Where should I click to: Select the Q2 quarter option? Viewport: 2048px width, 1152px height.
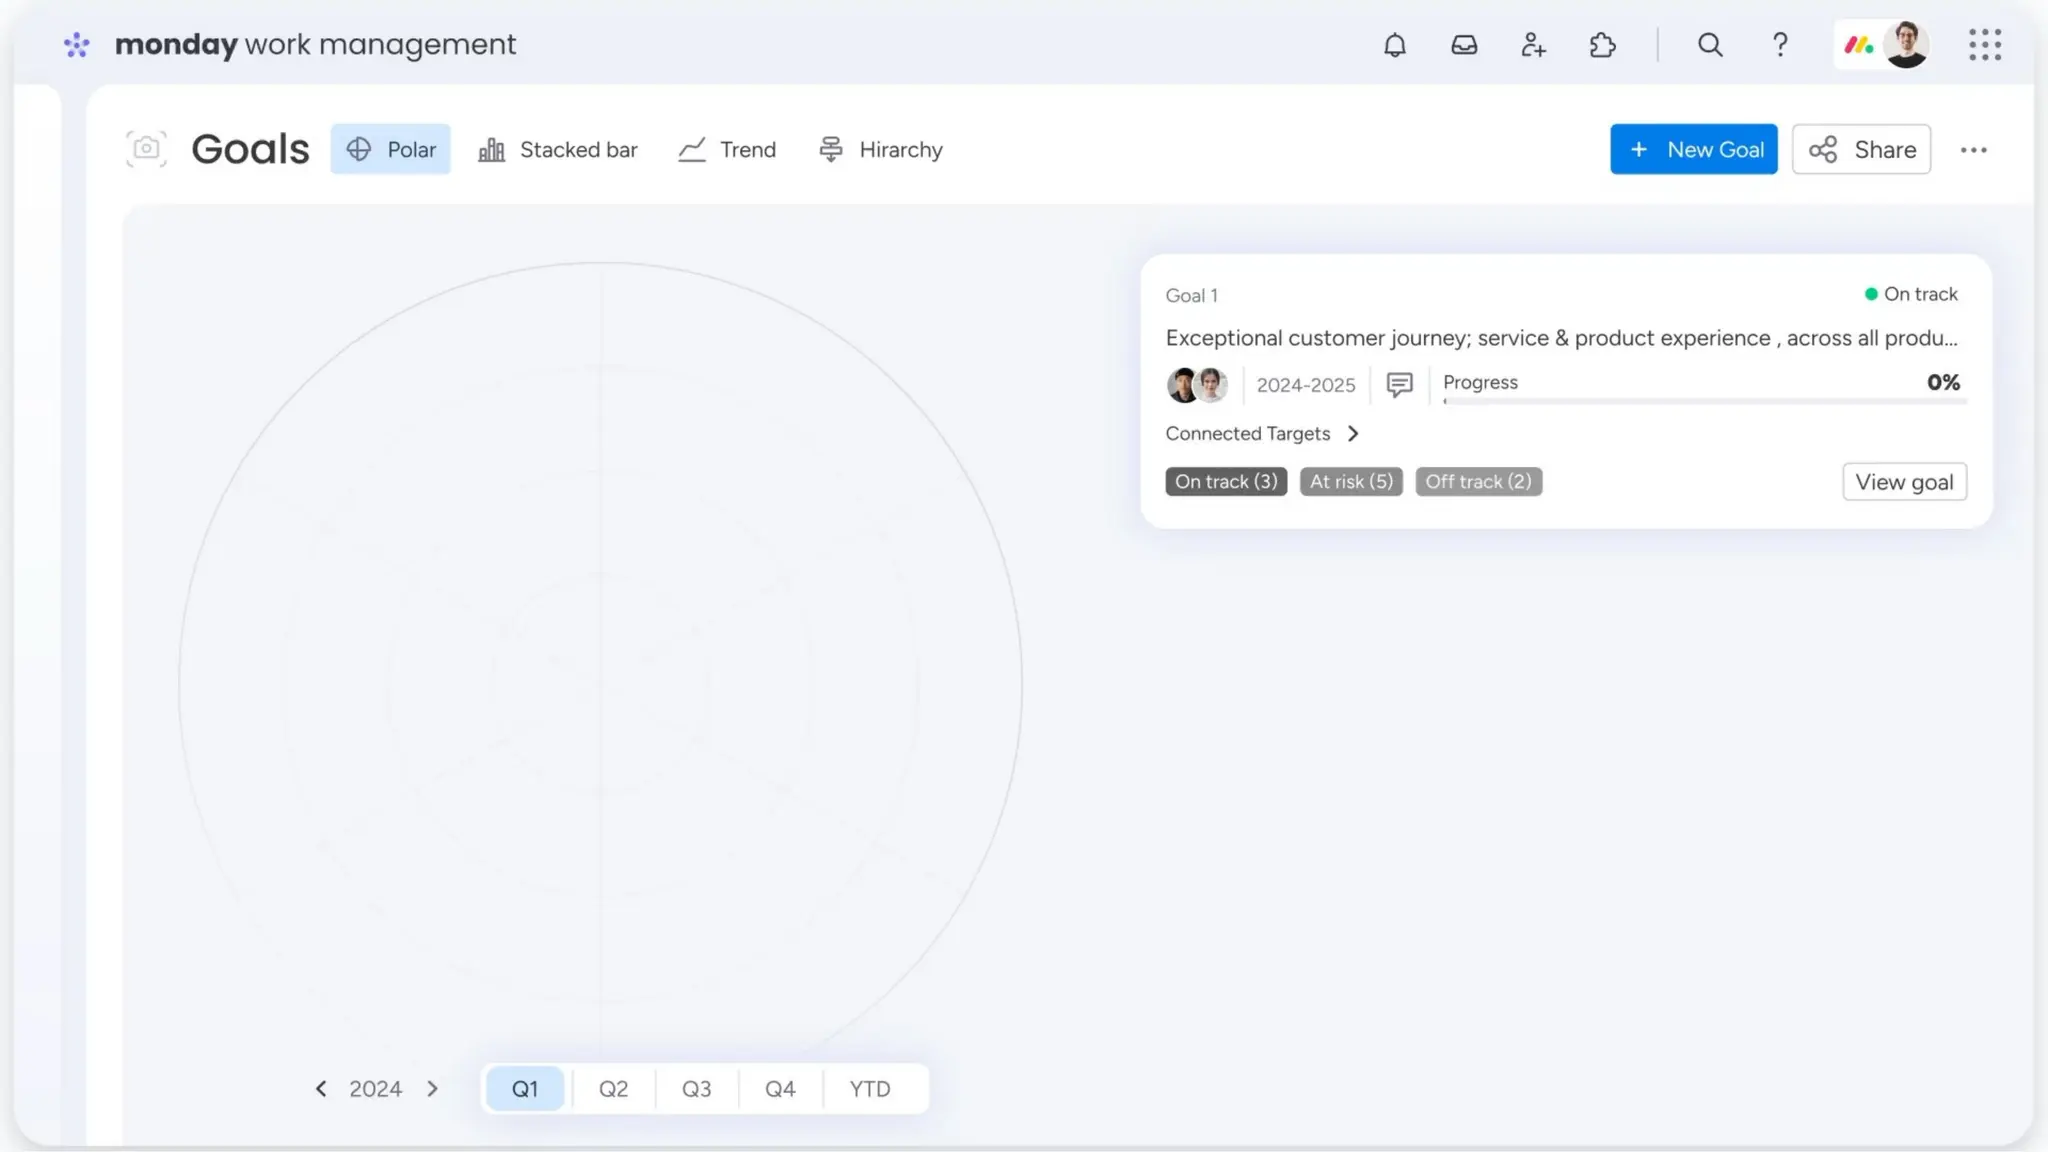613,1089
